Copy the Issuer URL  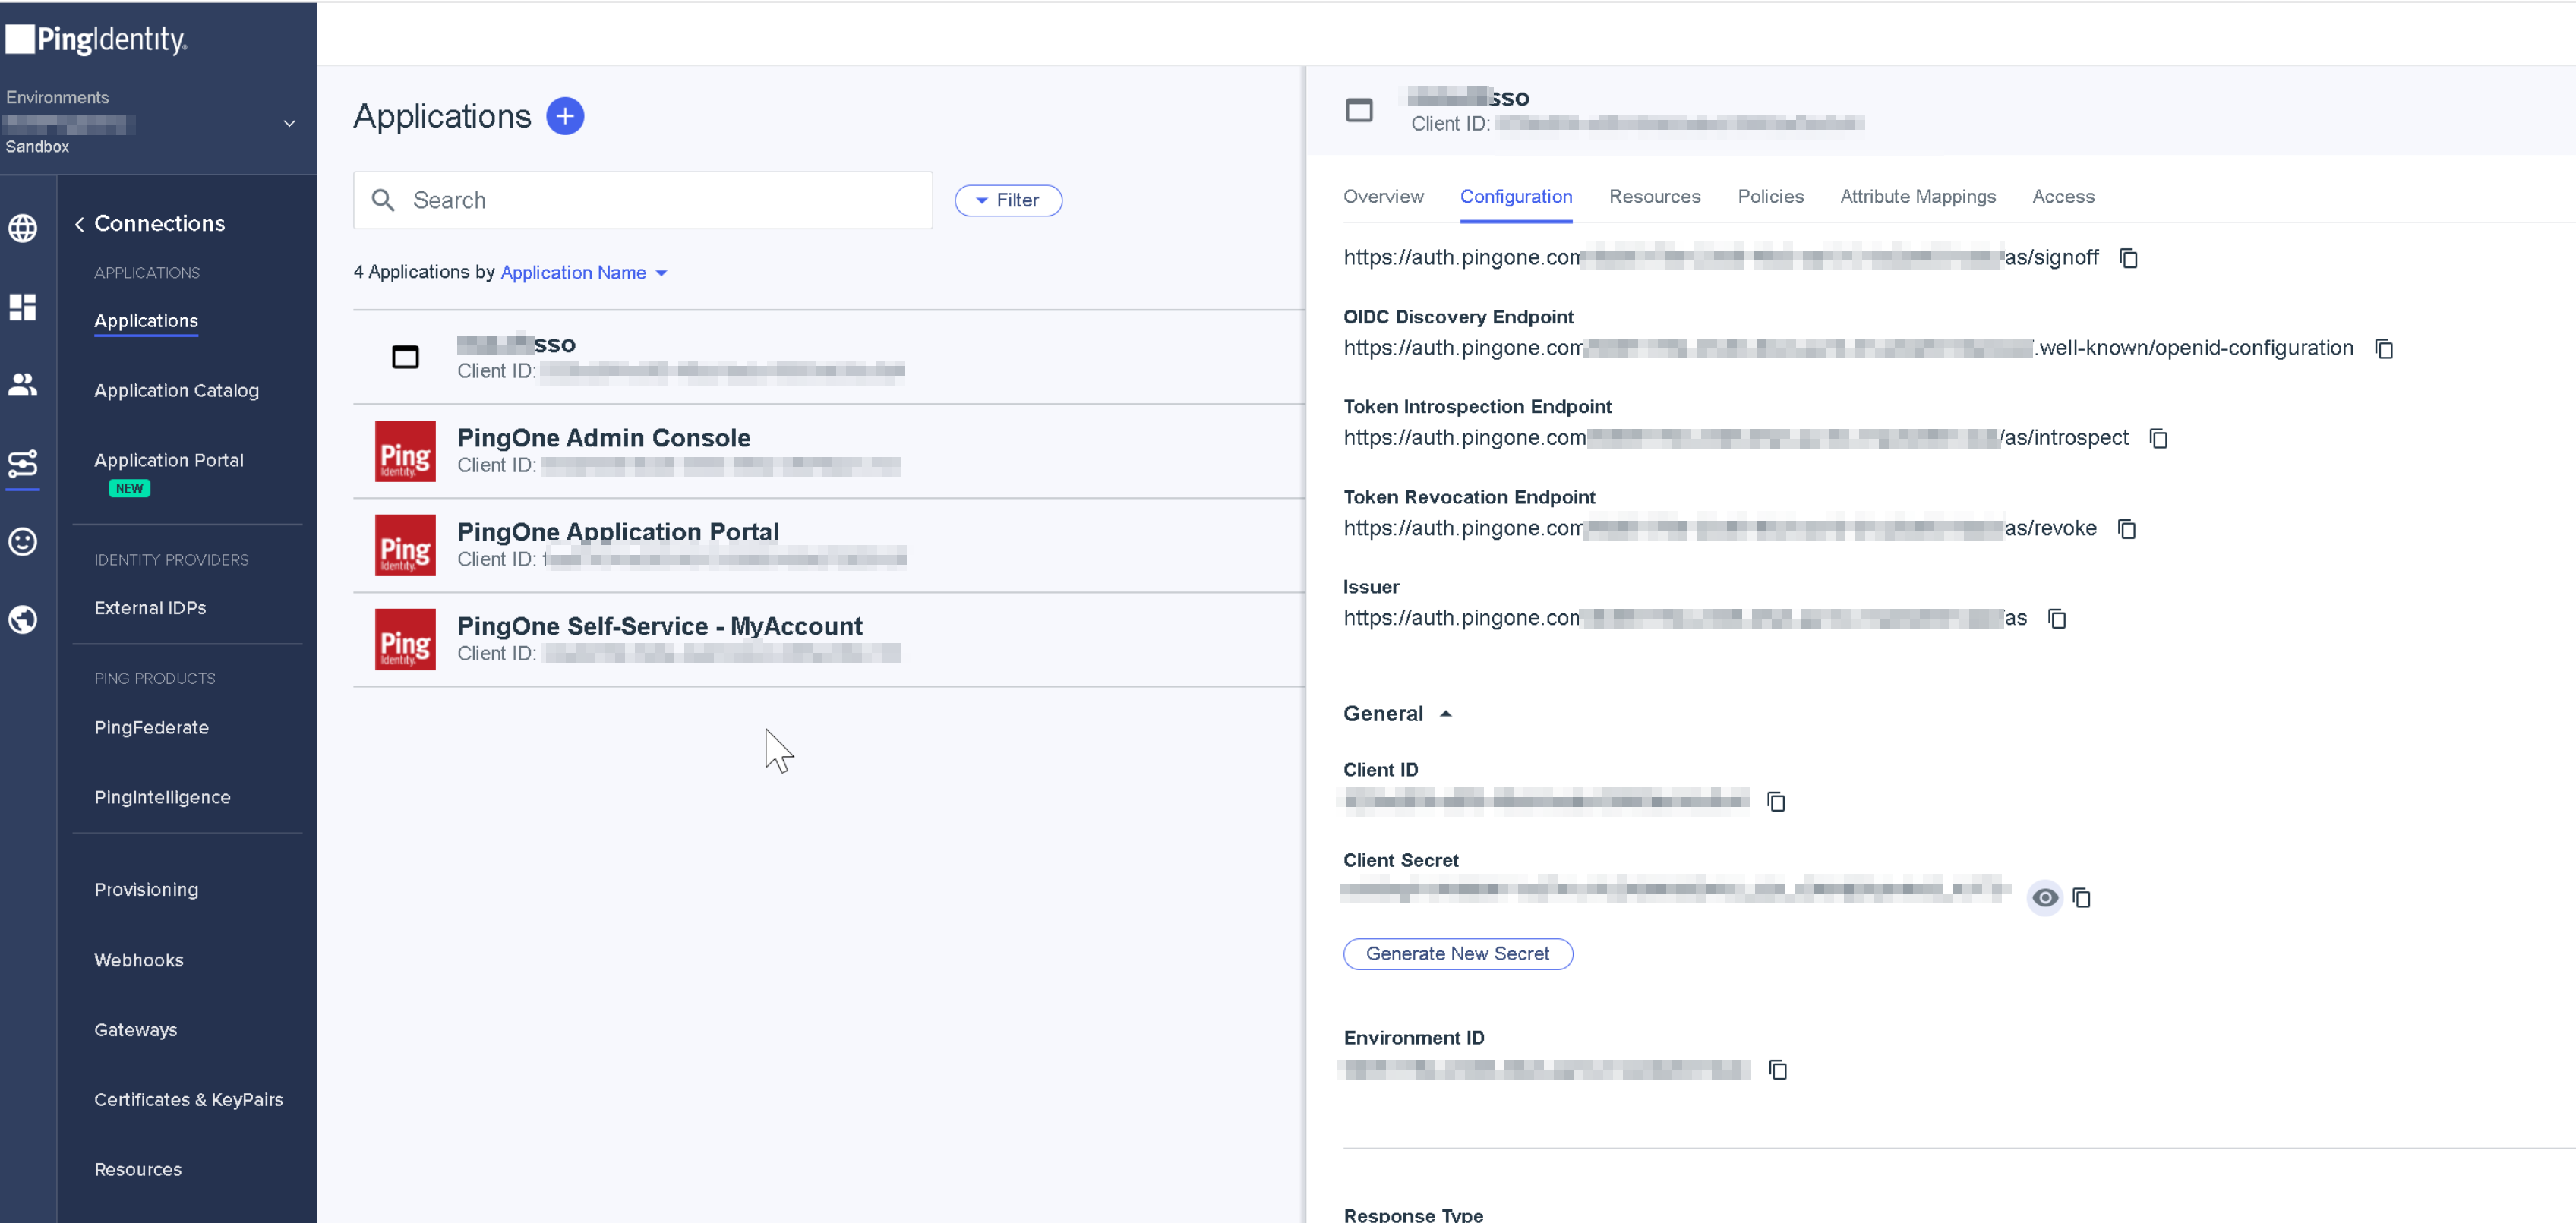(2058, 619)
